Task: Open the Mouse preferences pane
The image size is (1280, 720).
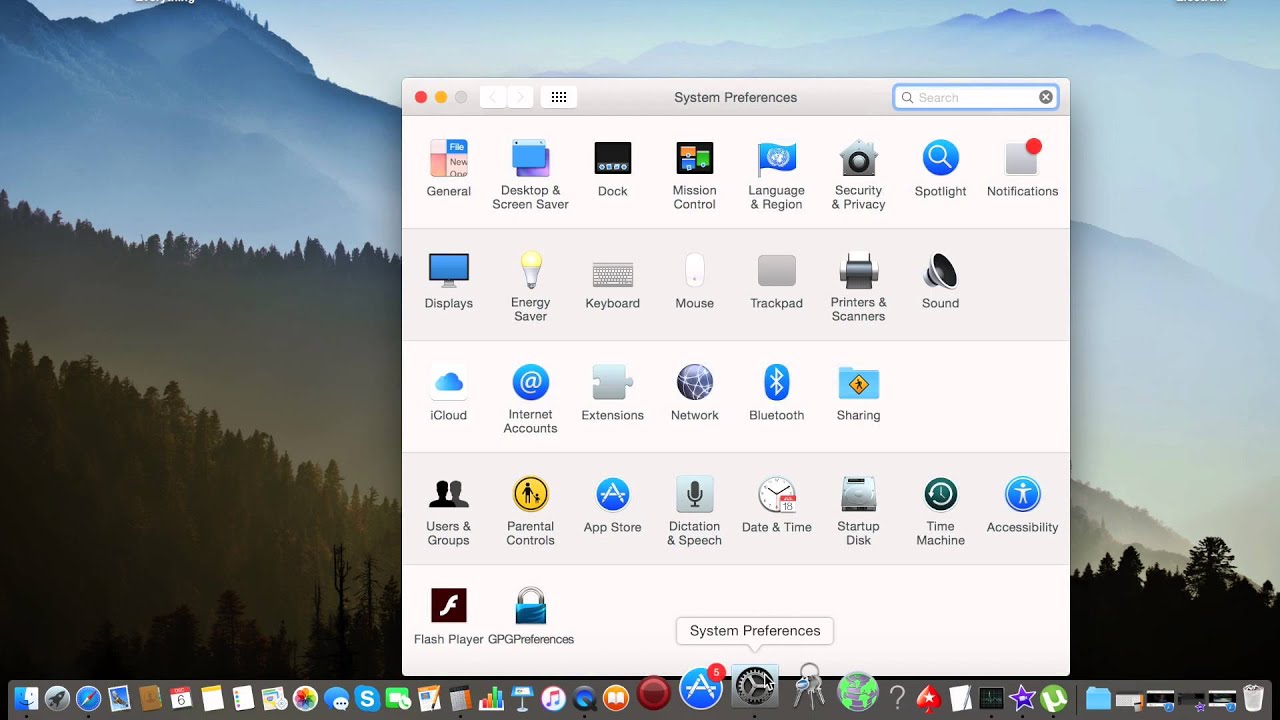Action: click(695, 281)
